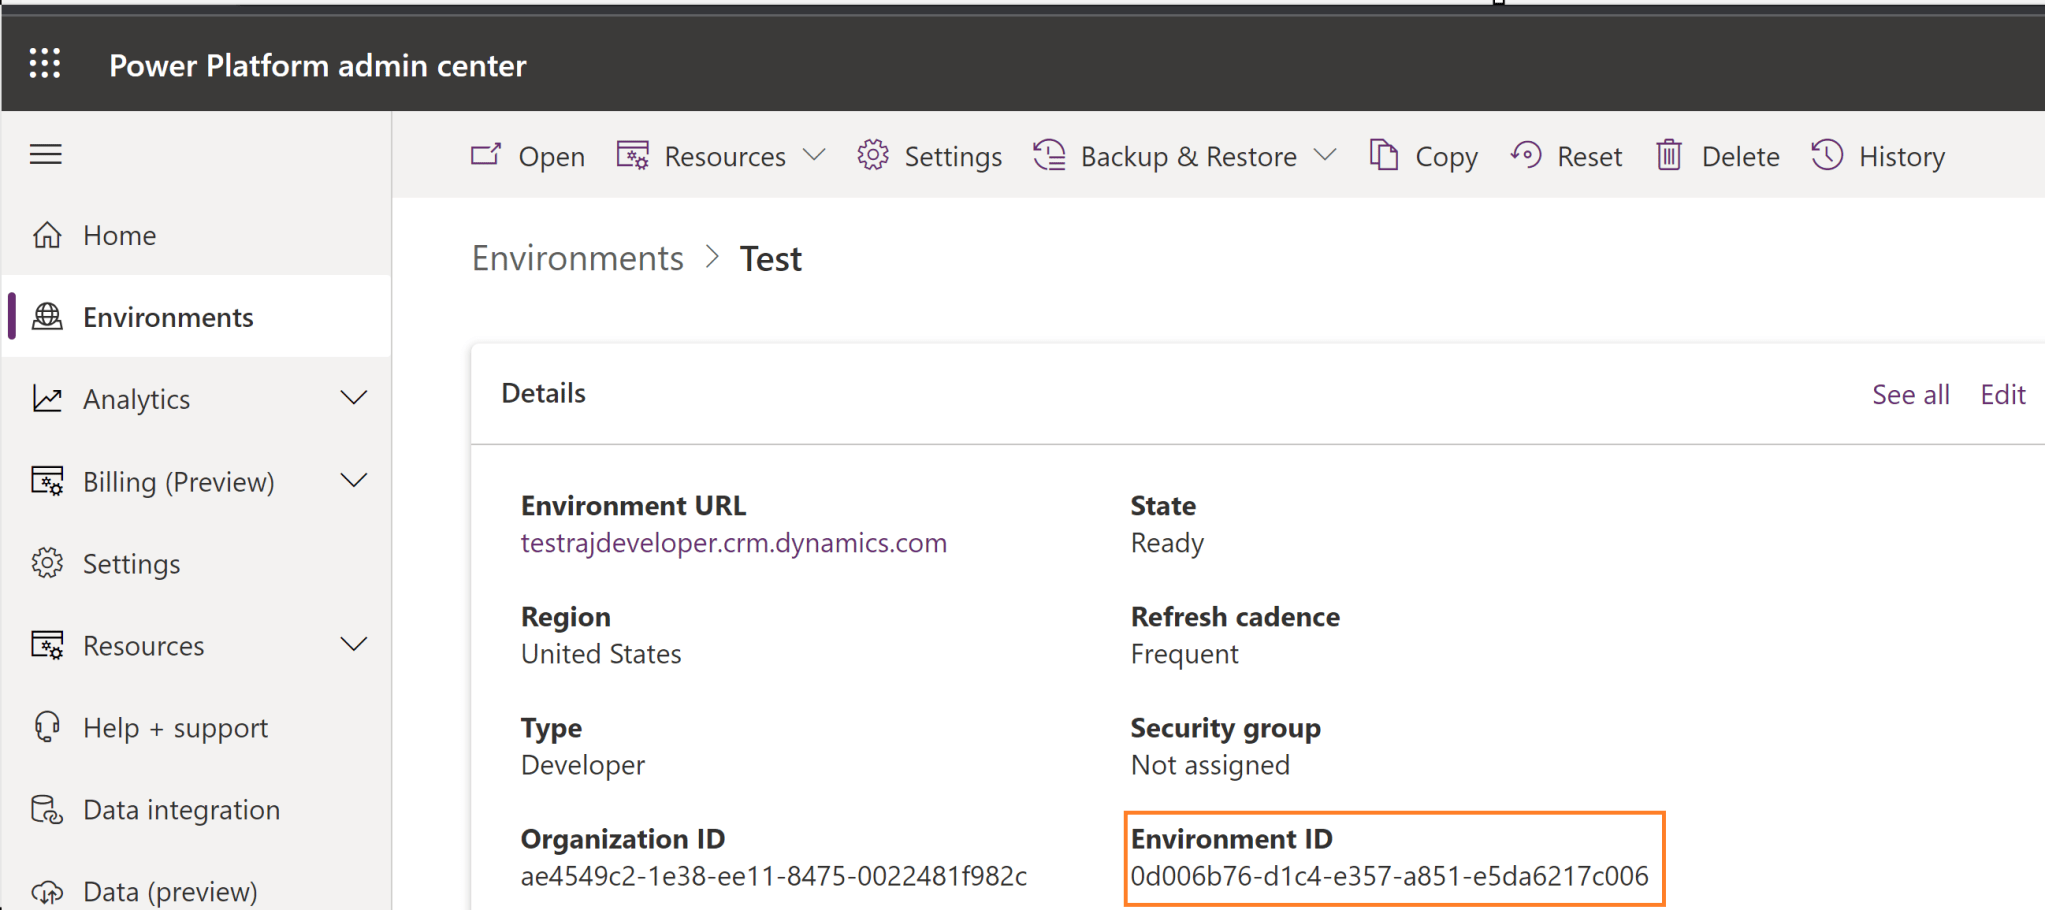Select Environments in the left navigation

167,316
